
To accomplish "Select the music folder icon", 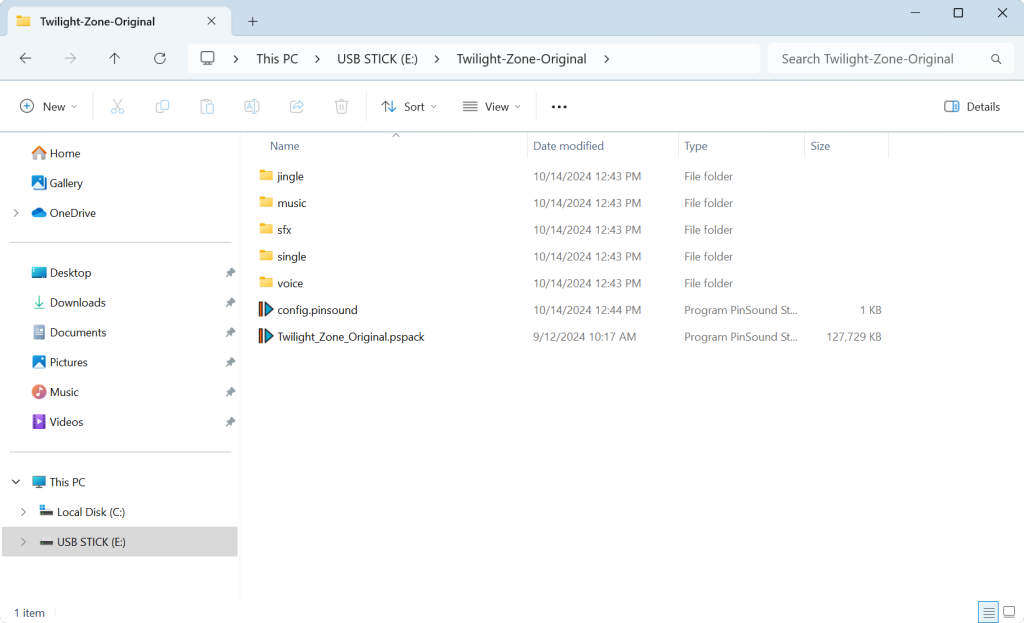I will tap(266, 202).
